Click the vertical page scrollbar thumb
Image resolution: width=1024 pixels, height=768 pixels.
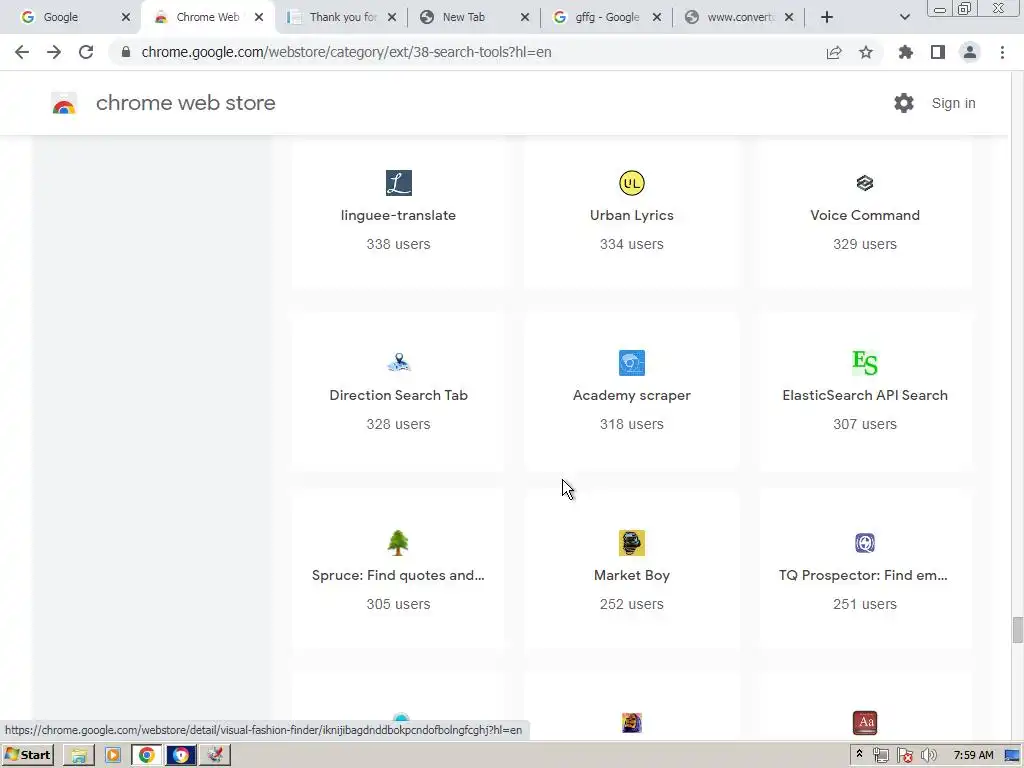(x=1017, y=630)
